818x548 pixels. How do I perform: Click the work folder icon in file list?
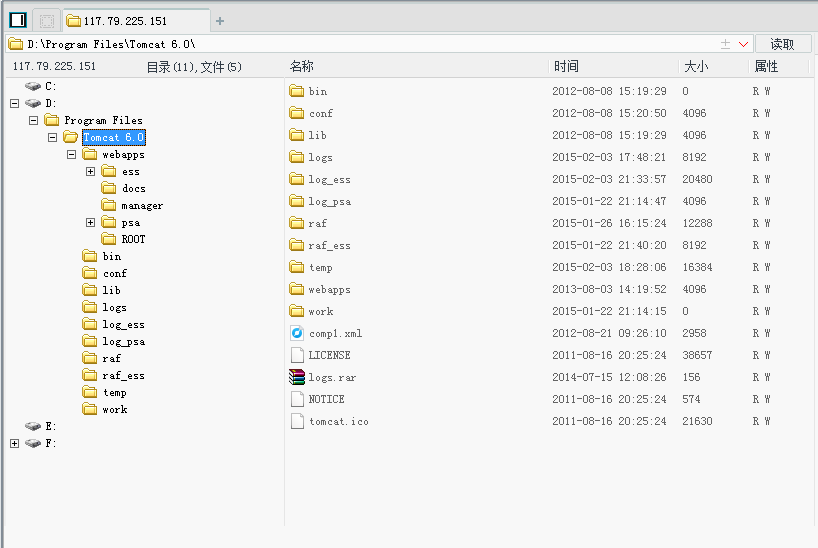pos(297,311)
